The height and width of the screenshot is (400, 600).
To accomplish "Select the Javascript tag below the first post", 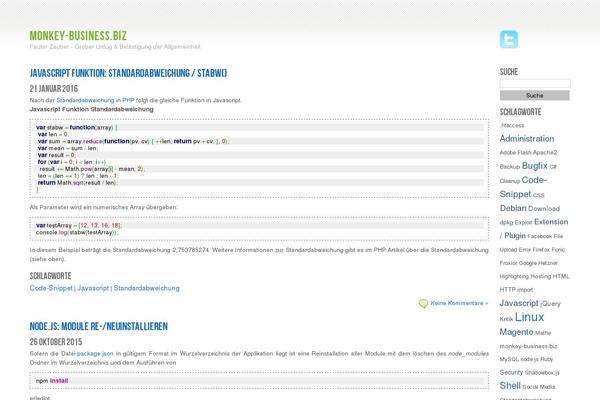I will pos(93,288).
